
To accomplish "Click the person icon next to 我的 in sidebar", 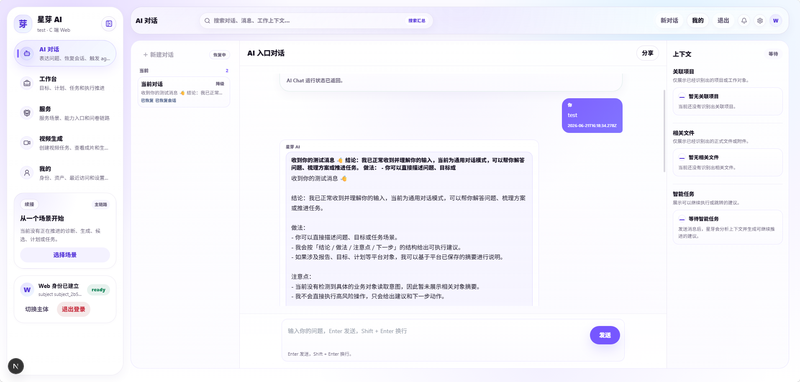I will 27,172.
